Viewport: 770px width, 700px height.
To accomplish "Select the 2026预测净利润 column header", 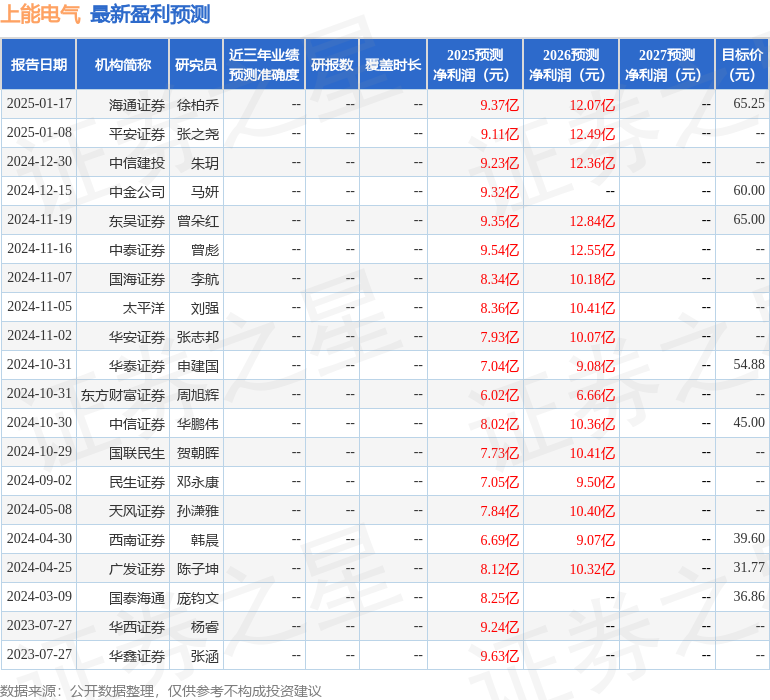I will (571, 65).
